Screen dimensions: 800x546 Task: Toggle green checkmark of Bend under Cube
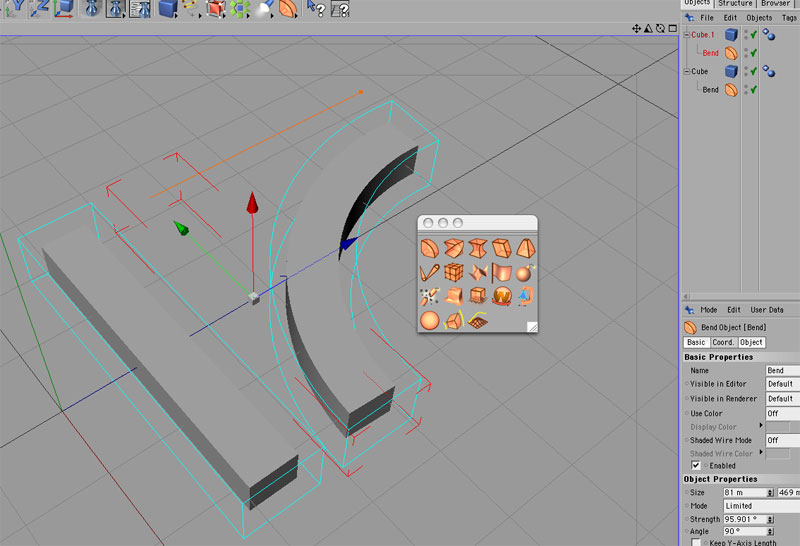point(753,90)
